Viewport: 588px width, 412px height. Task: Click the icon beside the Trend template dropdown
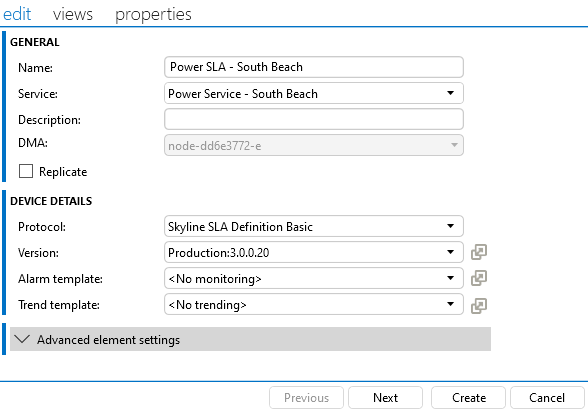(479, 306)
